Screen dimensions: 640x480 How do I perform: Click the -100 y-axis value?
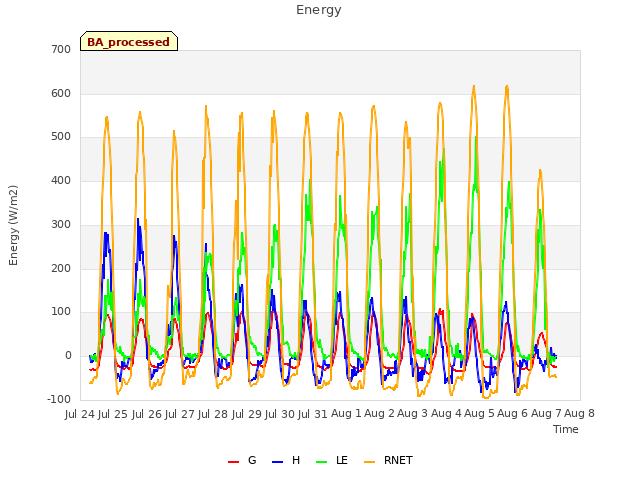click(x=59, y=399)
